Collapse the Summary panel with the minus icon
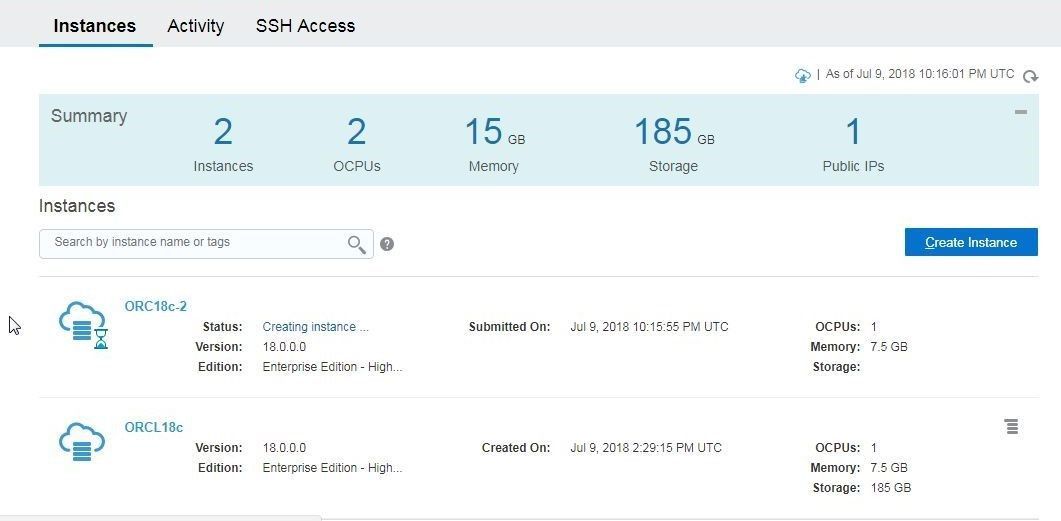The height and width of the screenshot is (521, 1061). coord(1020,112)
